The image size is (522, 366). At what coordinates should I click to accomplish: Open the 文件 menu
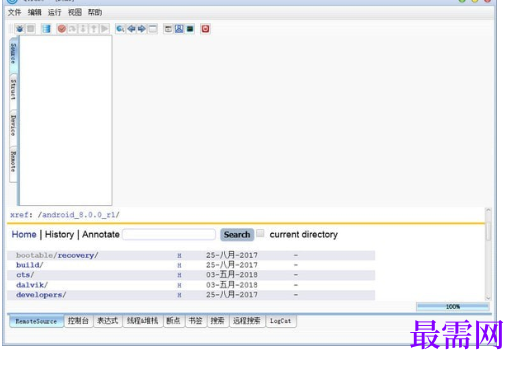tap(14, 12)
